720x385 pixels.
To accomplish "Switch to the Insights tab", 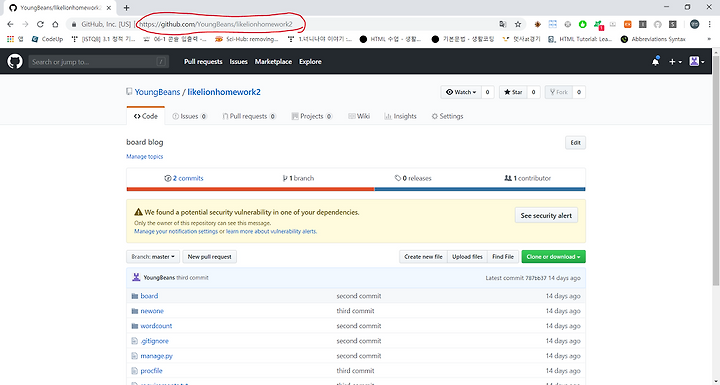I will 400,116.
